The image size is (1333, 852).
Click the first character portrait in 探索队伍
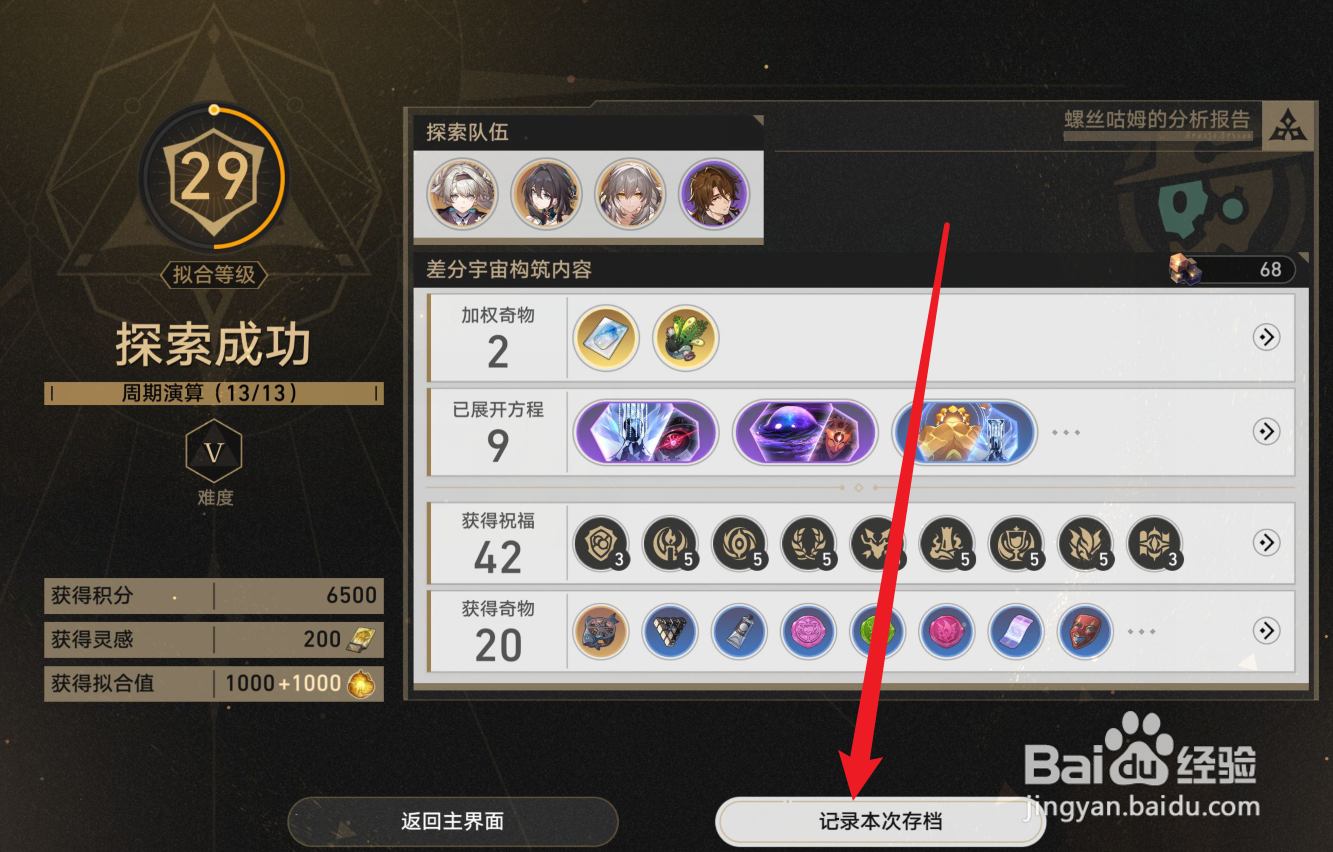(x=461, y=193)
